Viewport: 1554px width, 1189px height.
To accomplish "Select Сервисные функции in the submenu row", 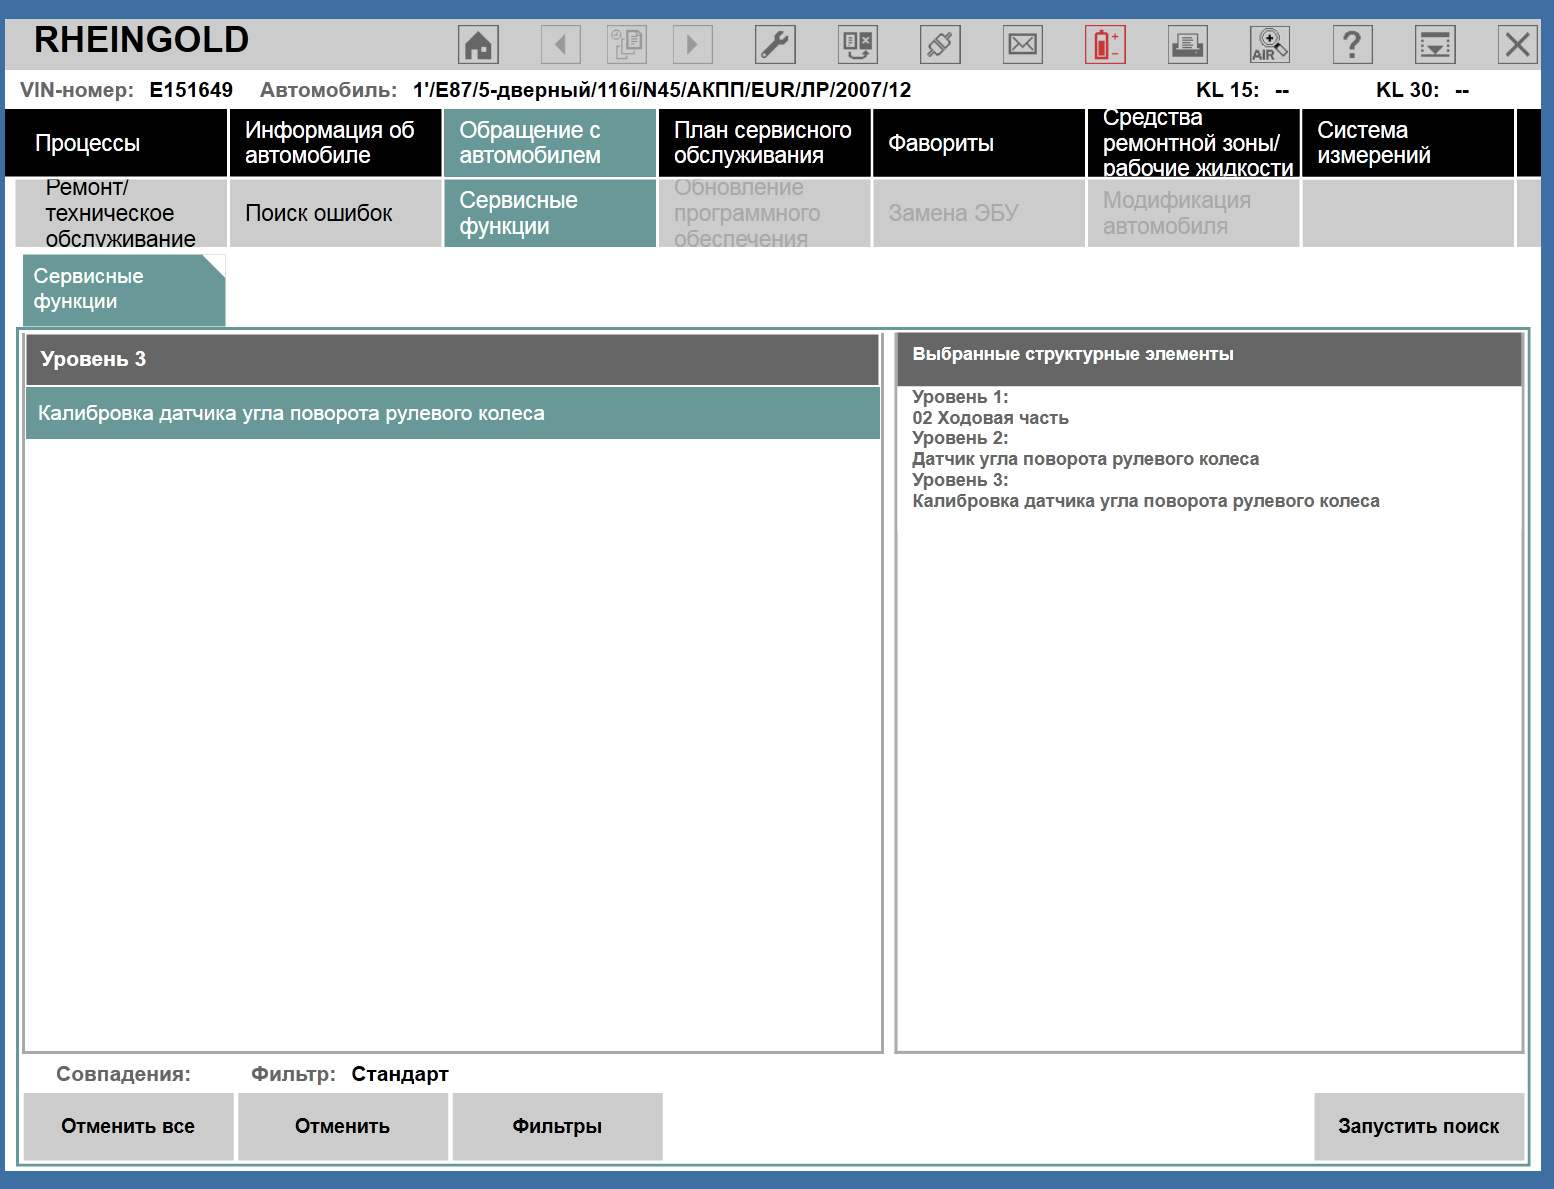I will (550, 213).
